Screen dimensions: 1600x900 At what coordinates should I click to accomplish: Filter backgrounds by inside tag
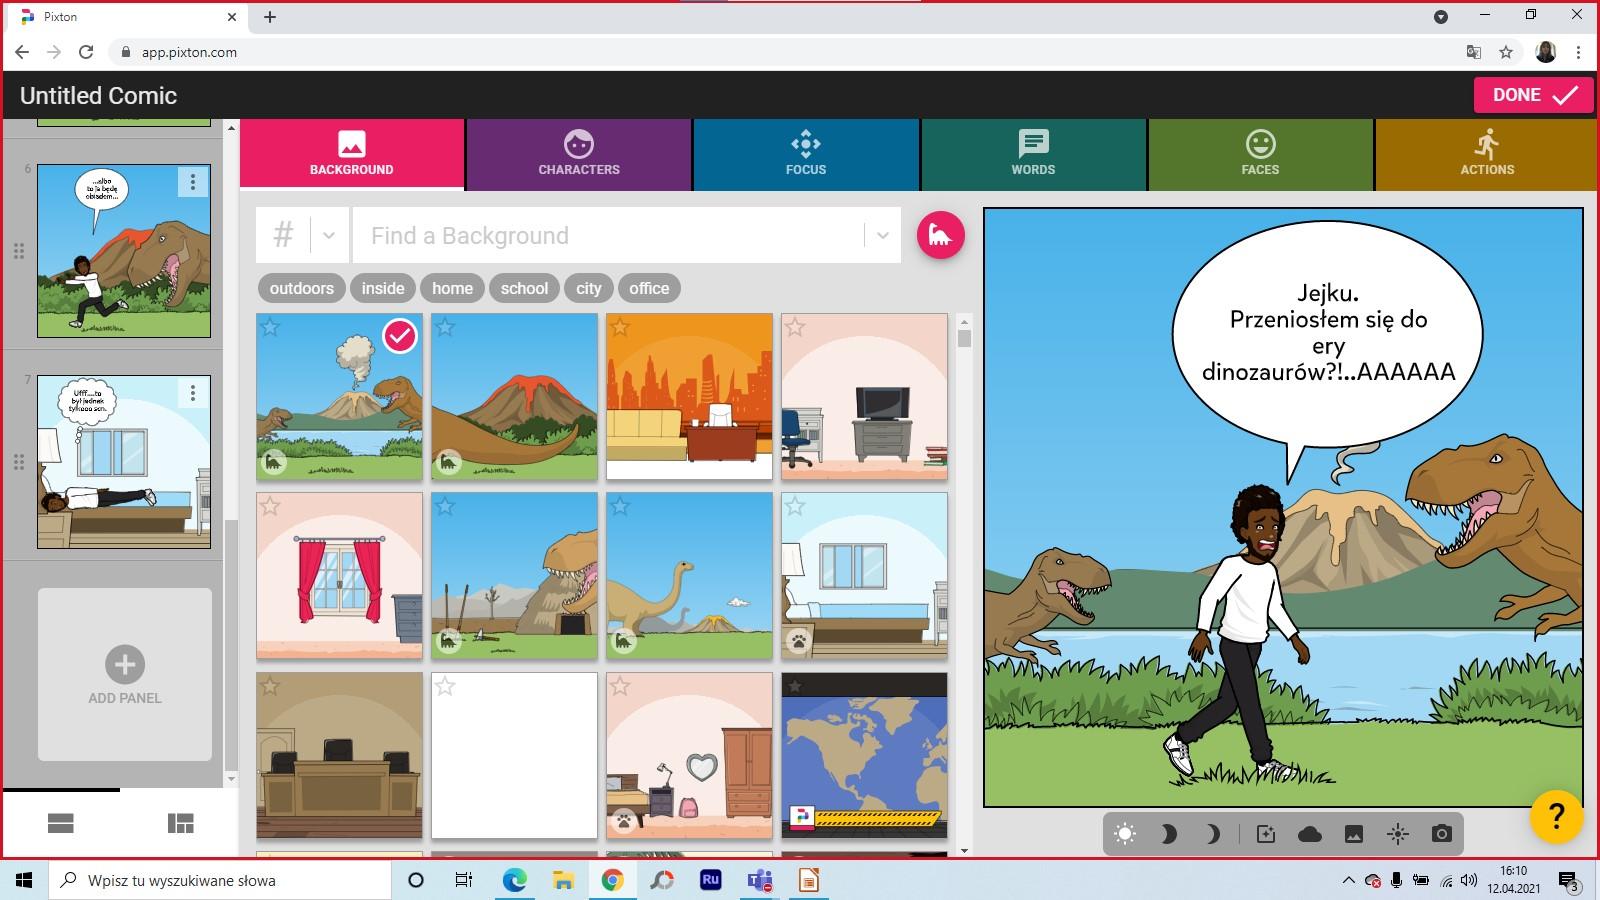(383, 288)
